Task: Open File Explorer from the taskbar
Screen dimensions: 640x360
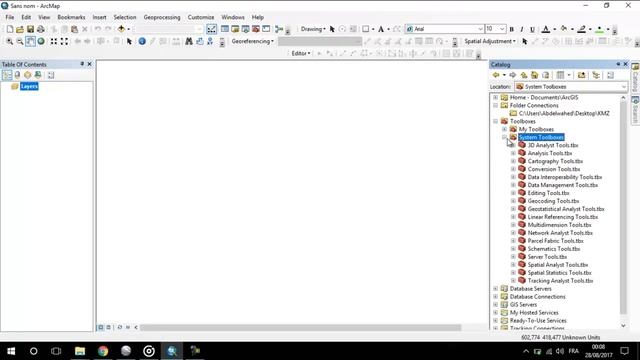Action: tap(80, 351)
